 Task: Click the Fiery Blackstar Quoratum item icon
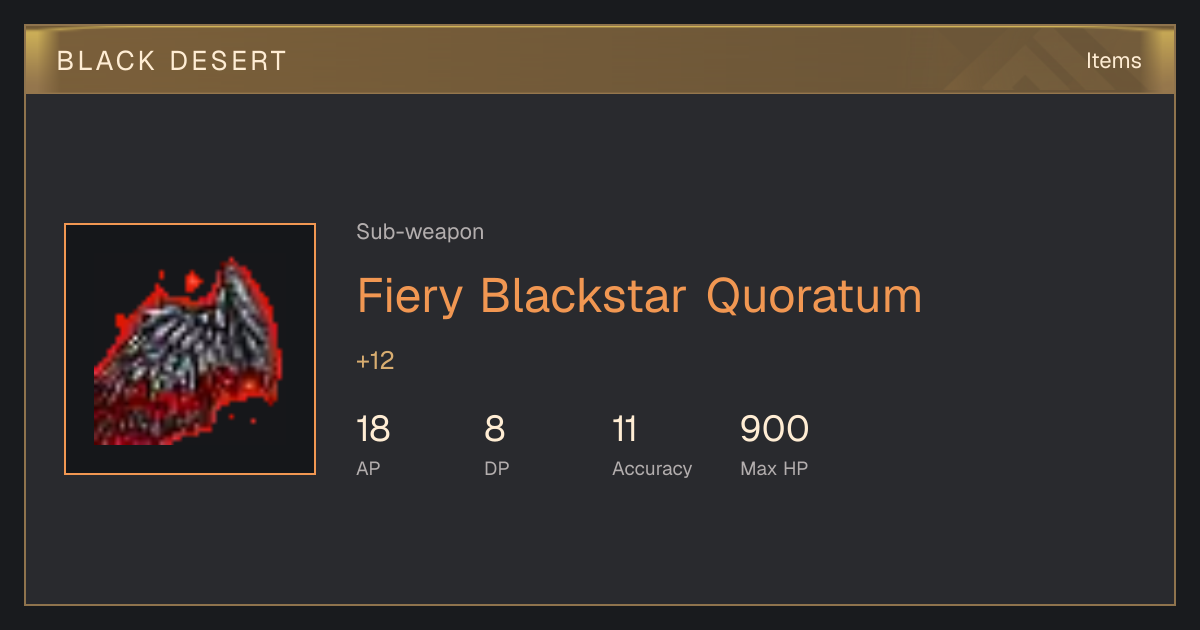pyautogui.click(x=190, y=349)
